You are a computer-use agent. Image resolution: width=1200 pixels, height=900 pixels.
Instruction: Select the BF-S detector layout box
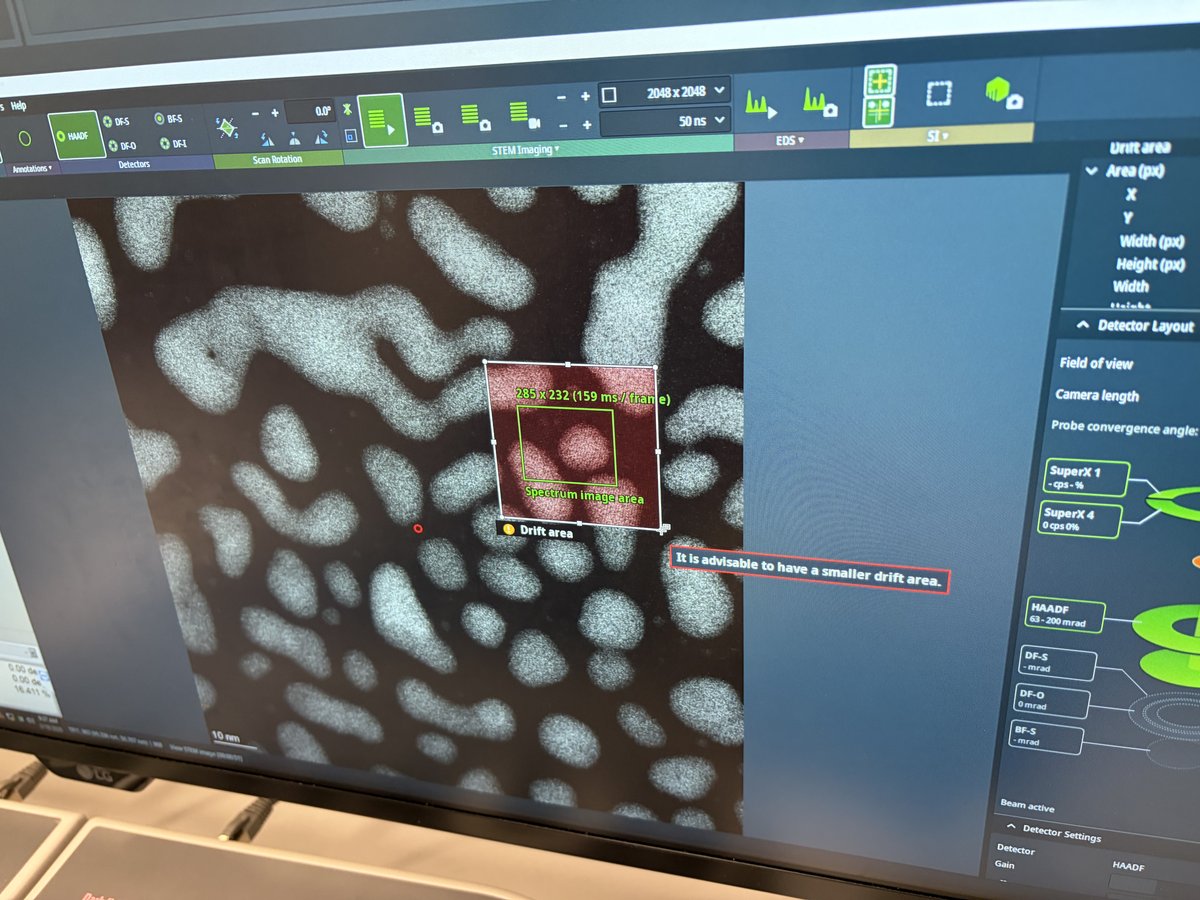pyautogui.click(x=1047, y=739)
